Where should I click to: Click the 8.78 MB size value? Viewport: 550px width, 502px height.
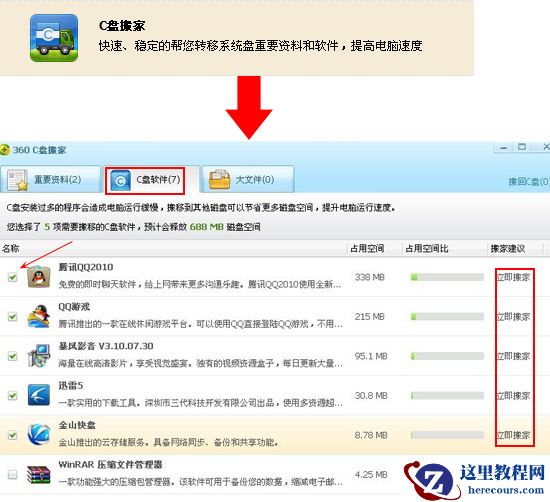point(371,435)
